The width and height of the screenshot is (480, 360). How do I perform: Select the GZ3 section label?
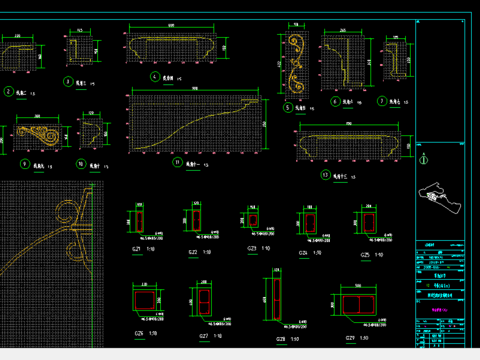point(252,248)
